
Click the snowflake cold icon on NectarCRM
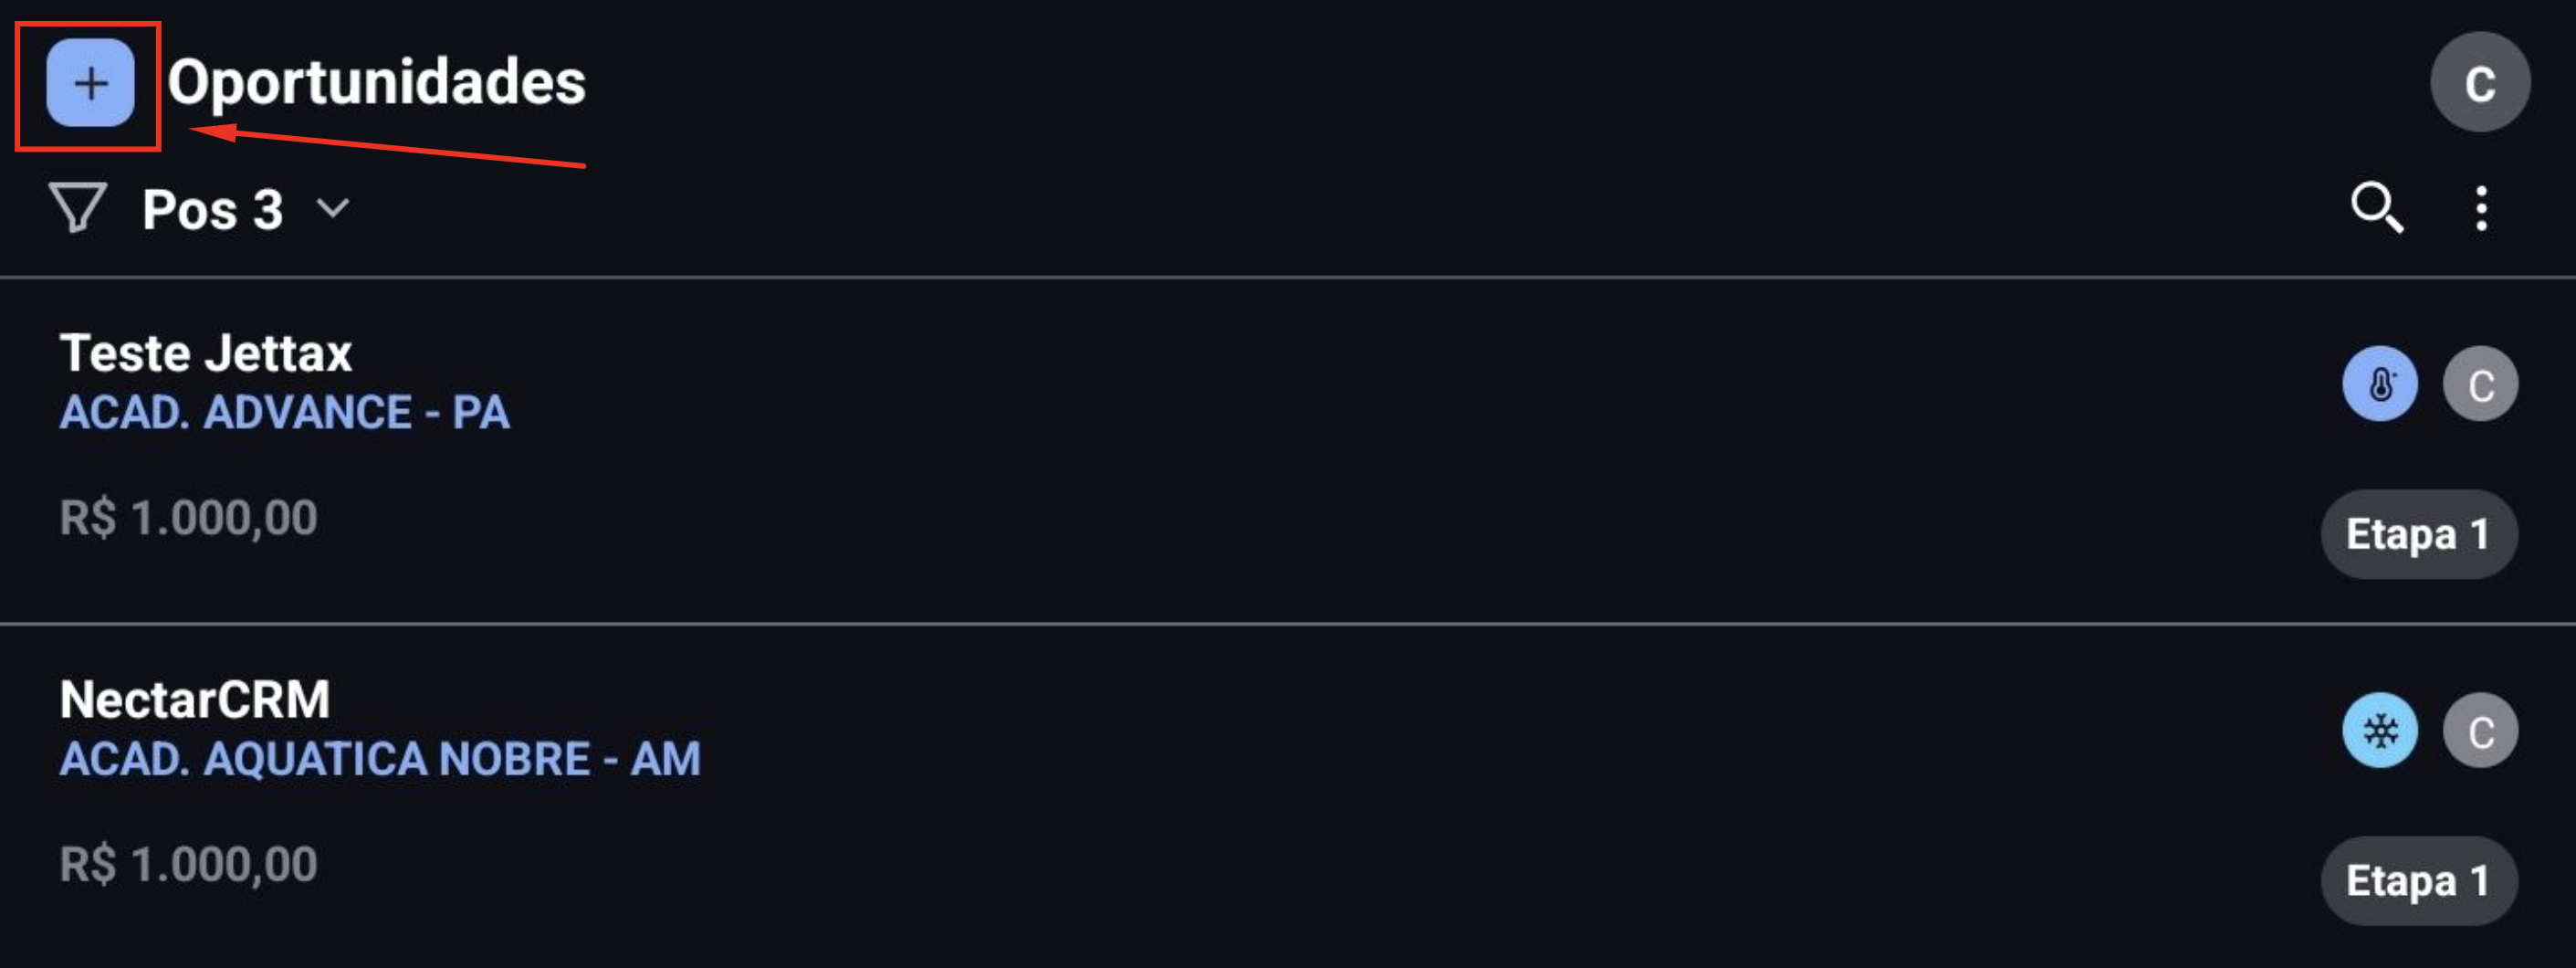click(x=2380, y=731)
